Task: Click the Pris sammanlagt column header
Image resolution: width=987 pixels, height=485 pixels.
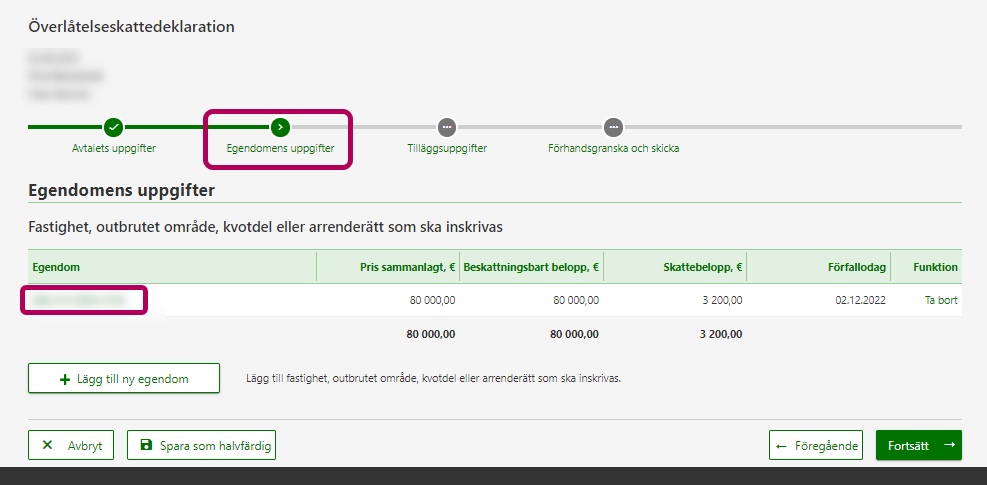Action: click(407, 267)
